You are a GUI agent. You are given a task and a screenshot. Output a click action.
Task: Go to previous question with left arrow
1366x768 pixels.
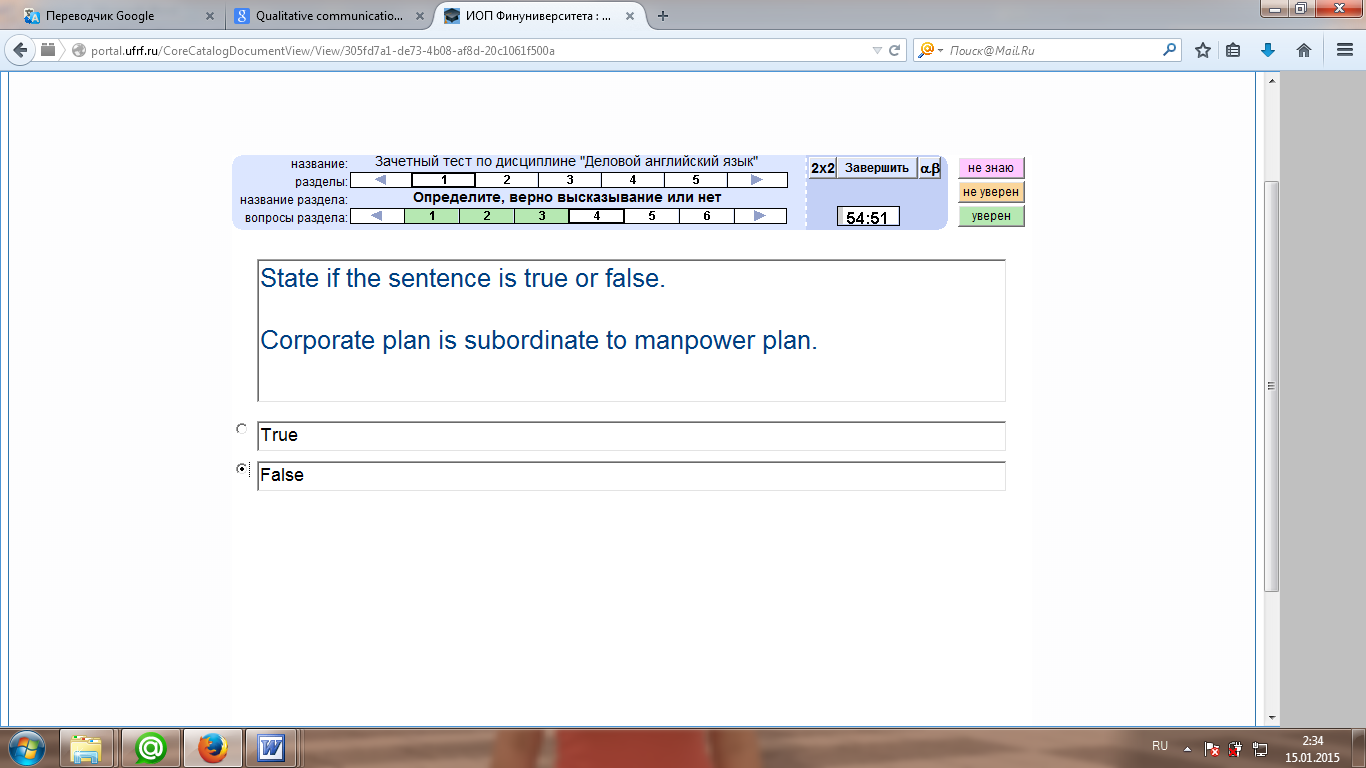click(x=377, y=216)
